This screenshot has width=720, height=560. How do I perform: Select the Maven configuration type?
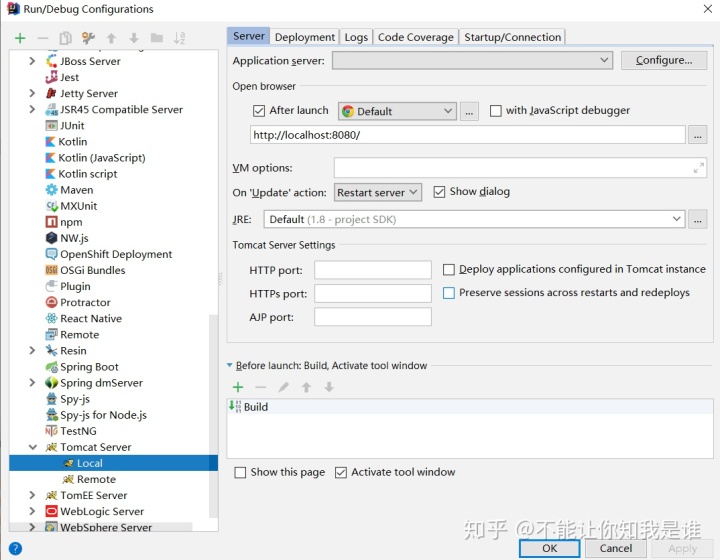[76, 190]
